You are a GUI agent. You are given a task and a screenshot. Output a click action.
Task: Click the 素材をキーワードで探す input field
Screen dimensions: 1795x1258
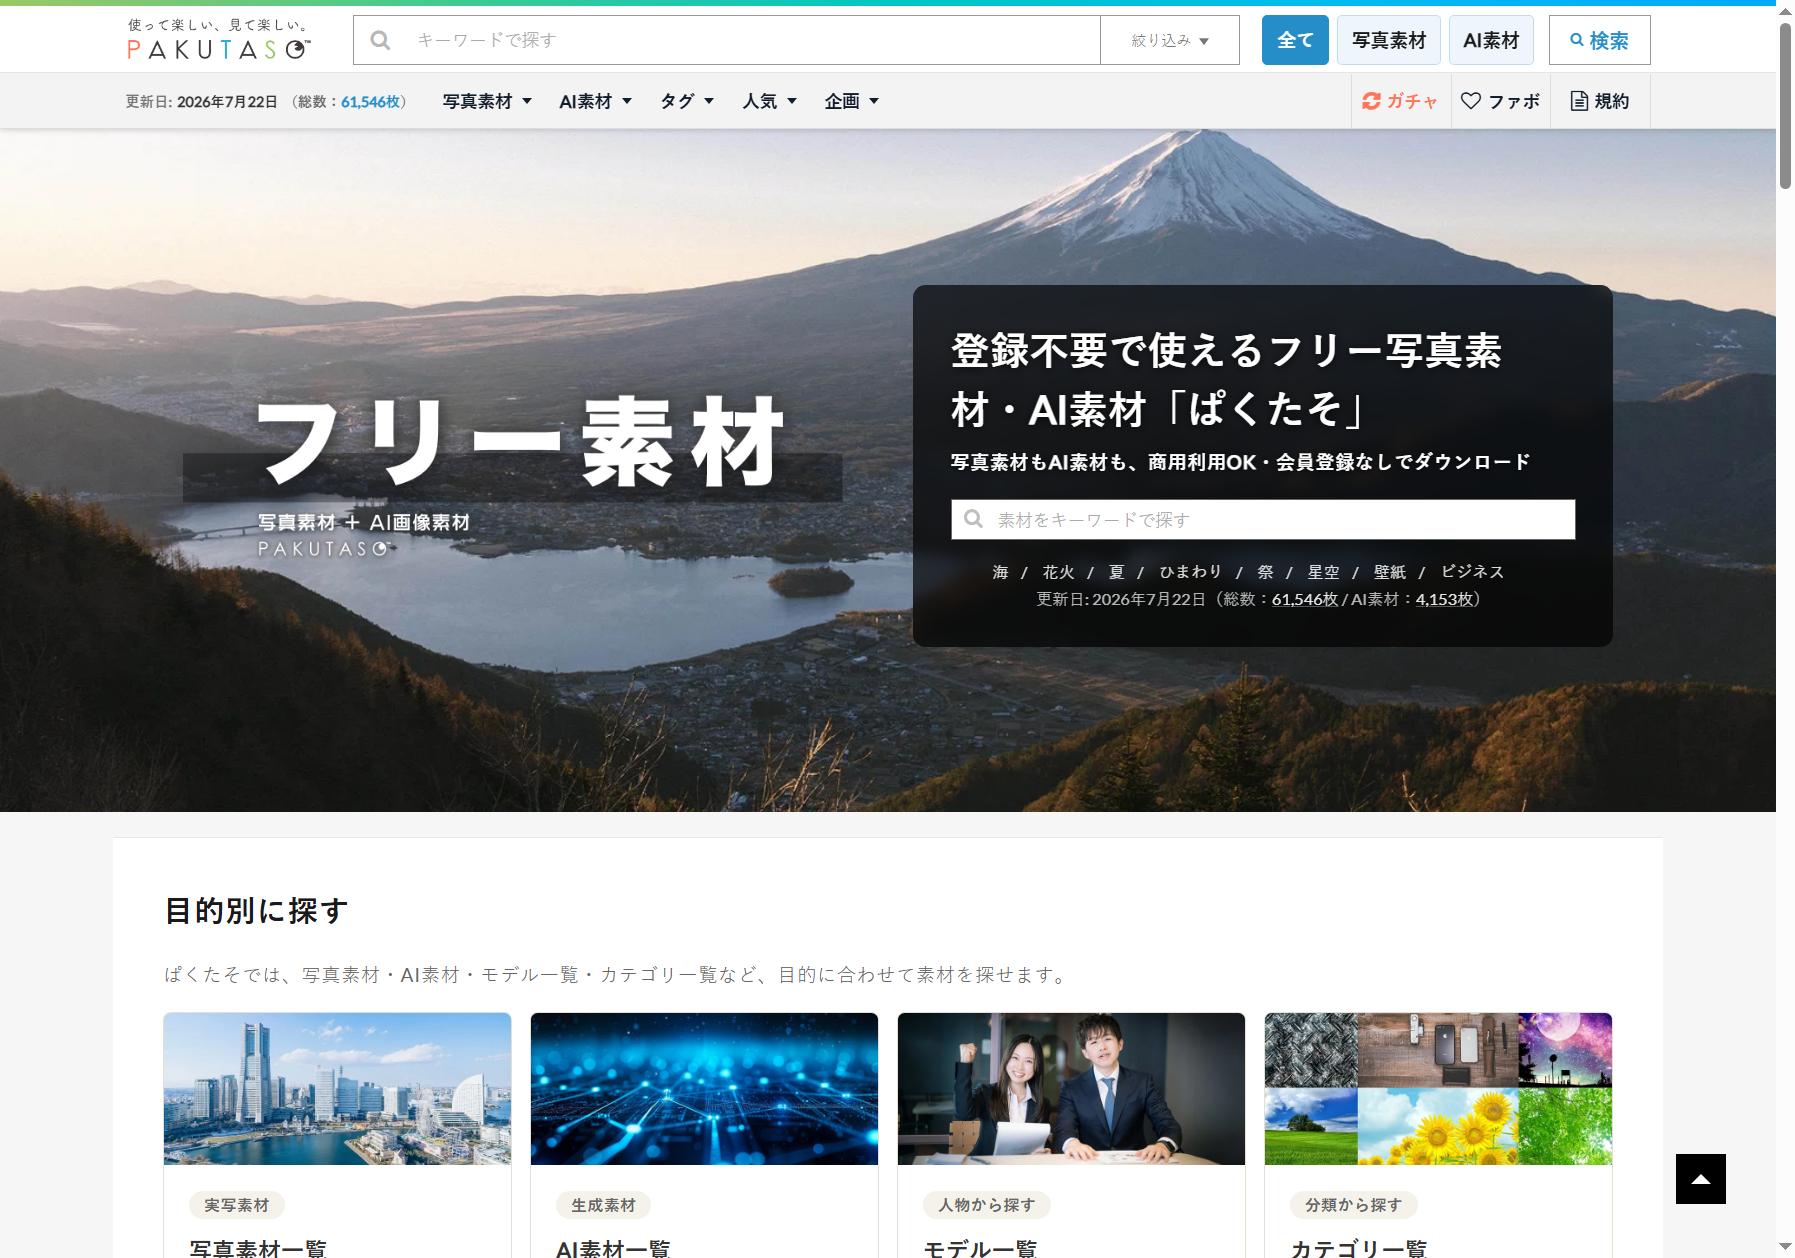click(x=1263, y=519)
